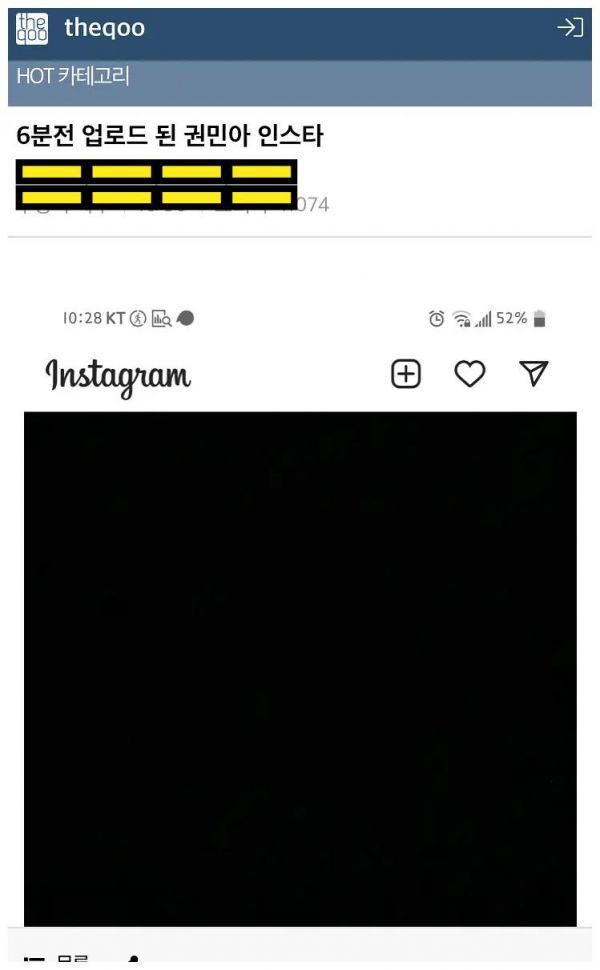The width and height of the screenshot is (600, 970).
Task: Open Instagram activity heart icon
Action: [469, 374]
